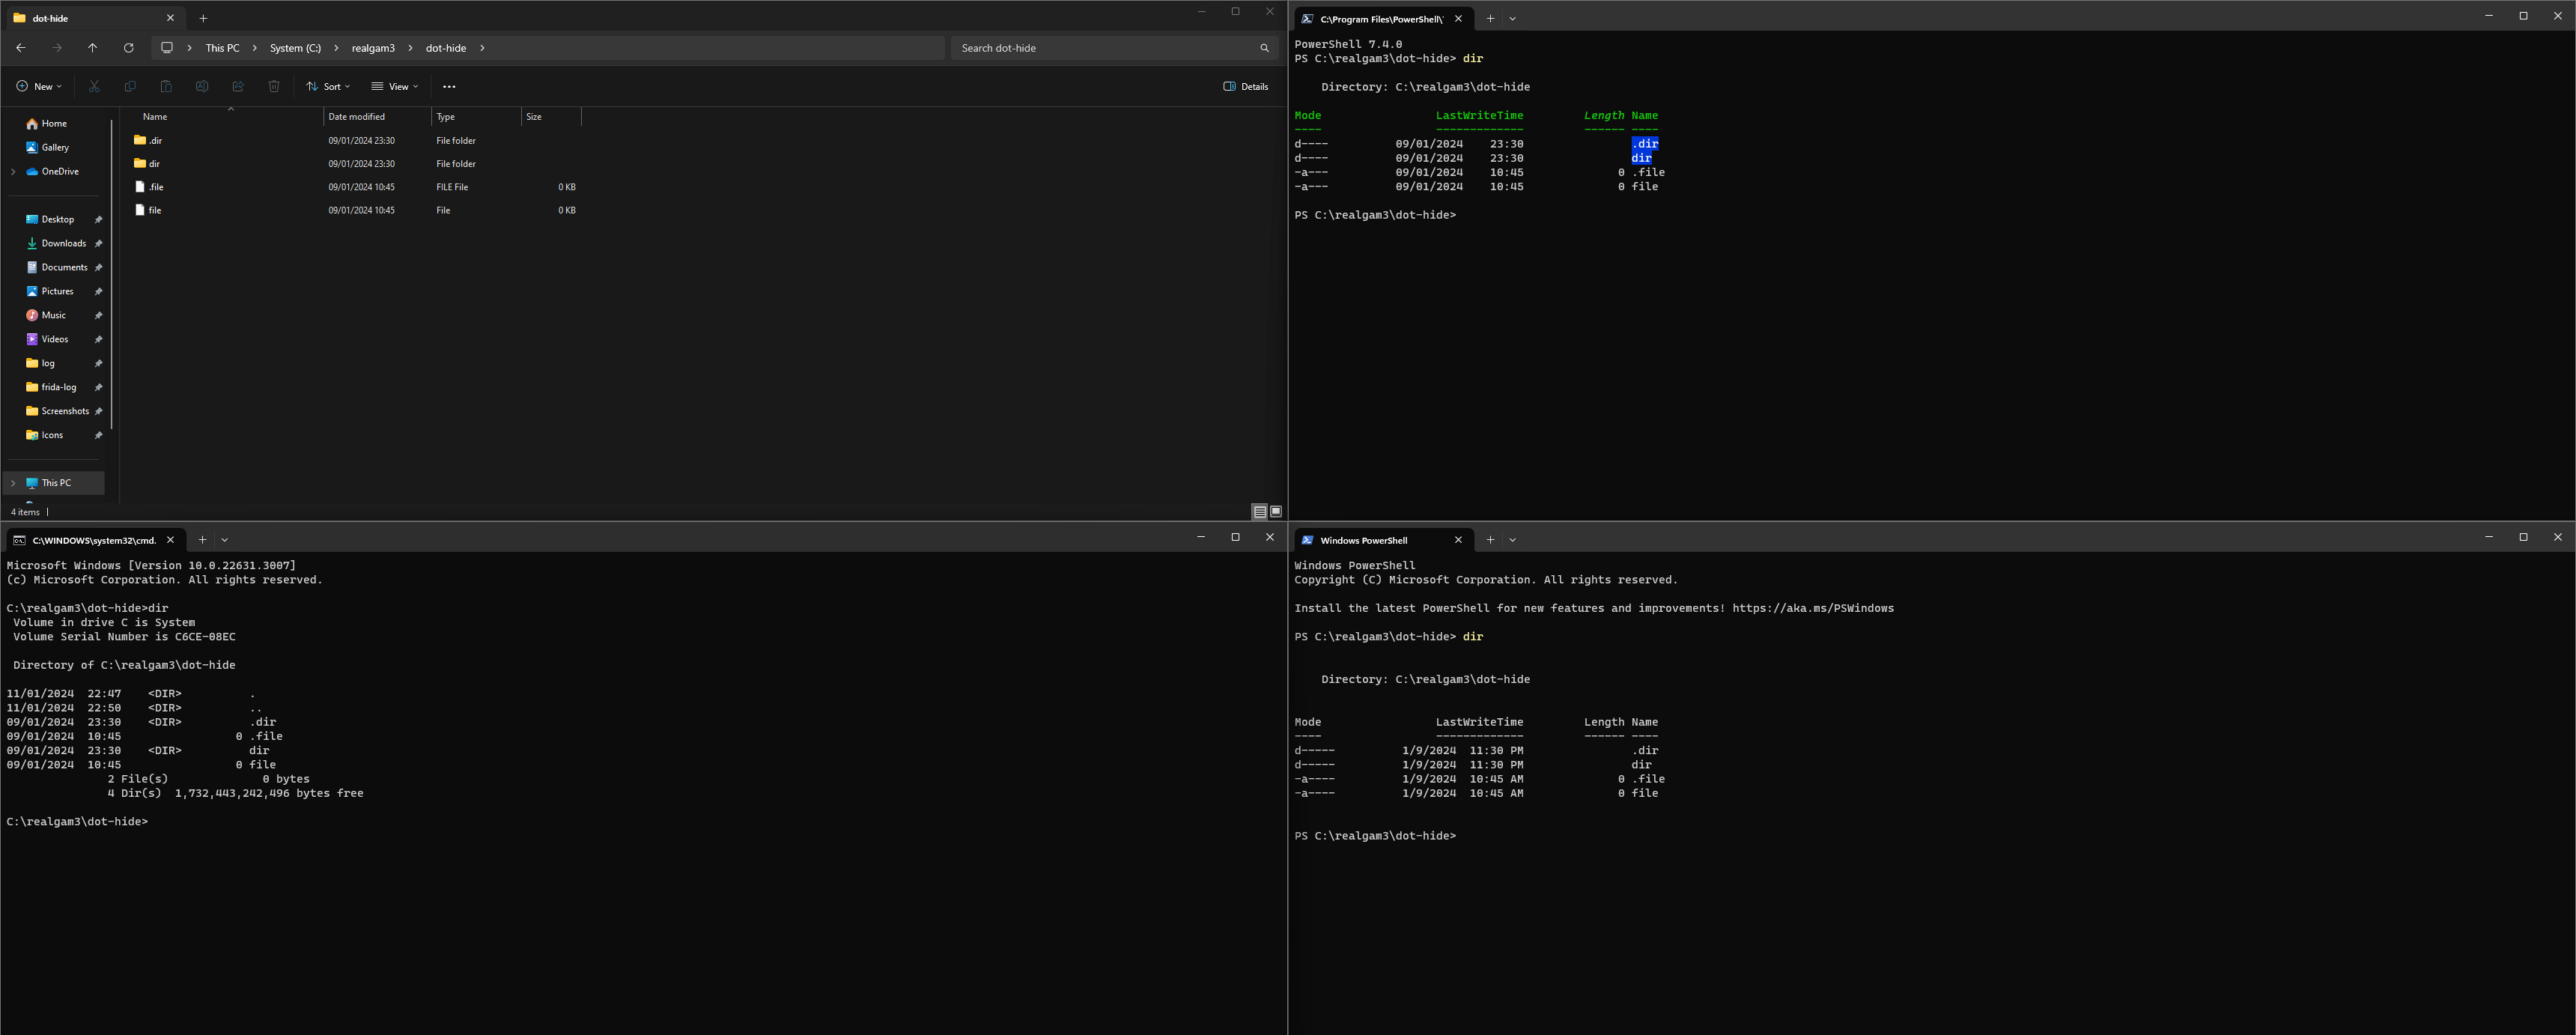The width and height of the screenshot is (2576, 1035).
Task: Select the dot-hide Explorer tab
Action: (x=94, y=18)
